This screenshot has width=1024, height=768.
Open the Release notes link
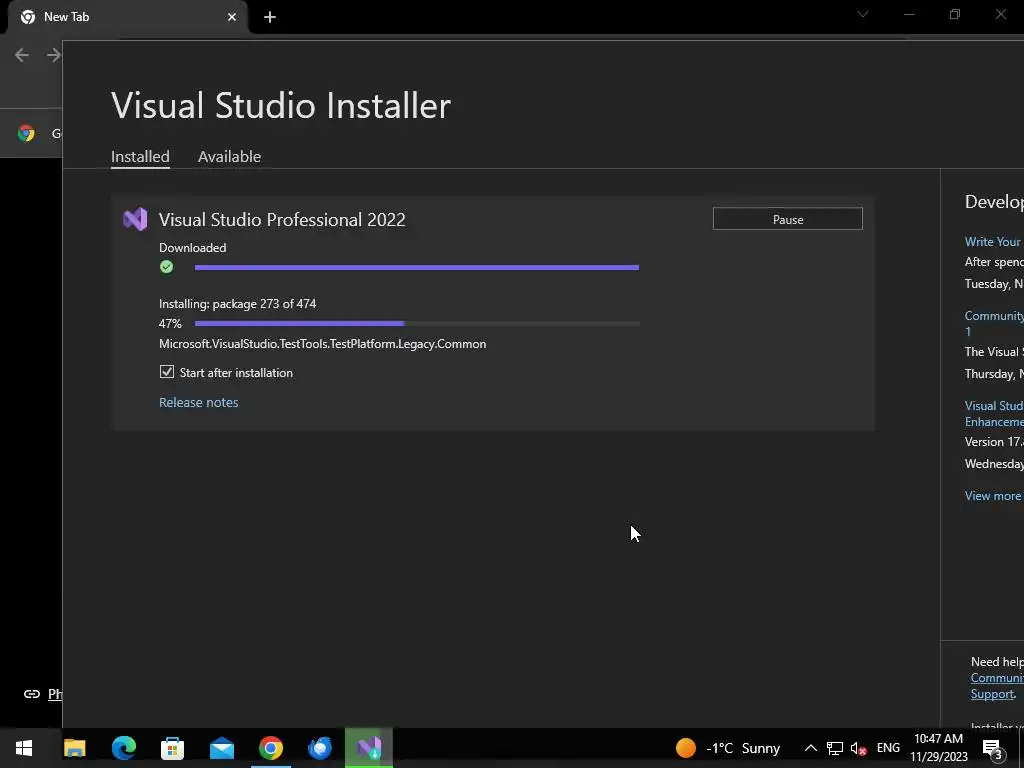(x=199, y=402)
